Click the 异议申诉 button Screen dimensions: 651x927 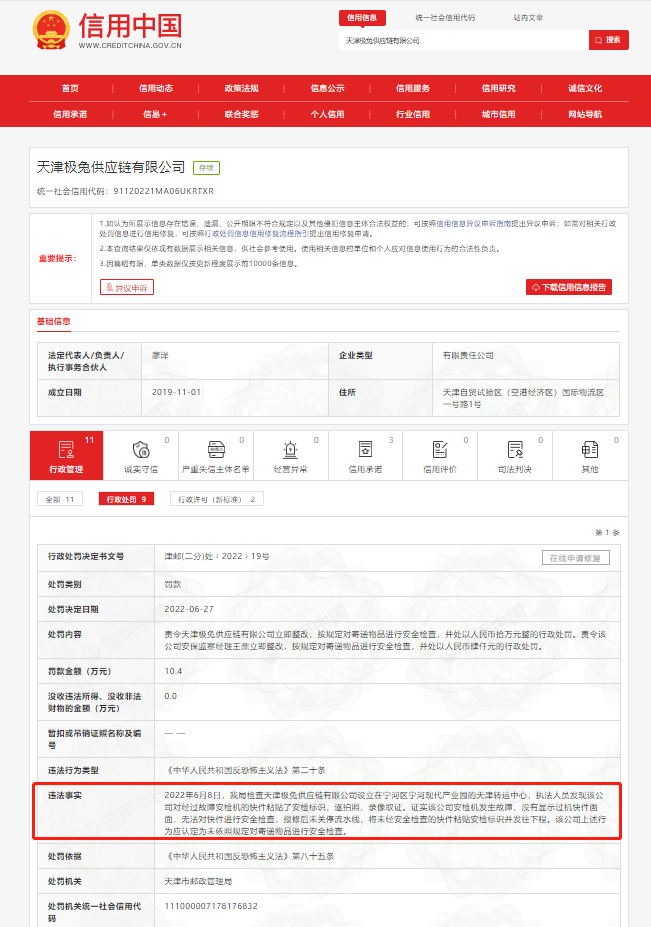tap(127, 287)
